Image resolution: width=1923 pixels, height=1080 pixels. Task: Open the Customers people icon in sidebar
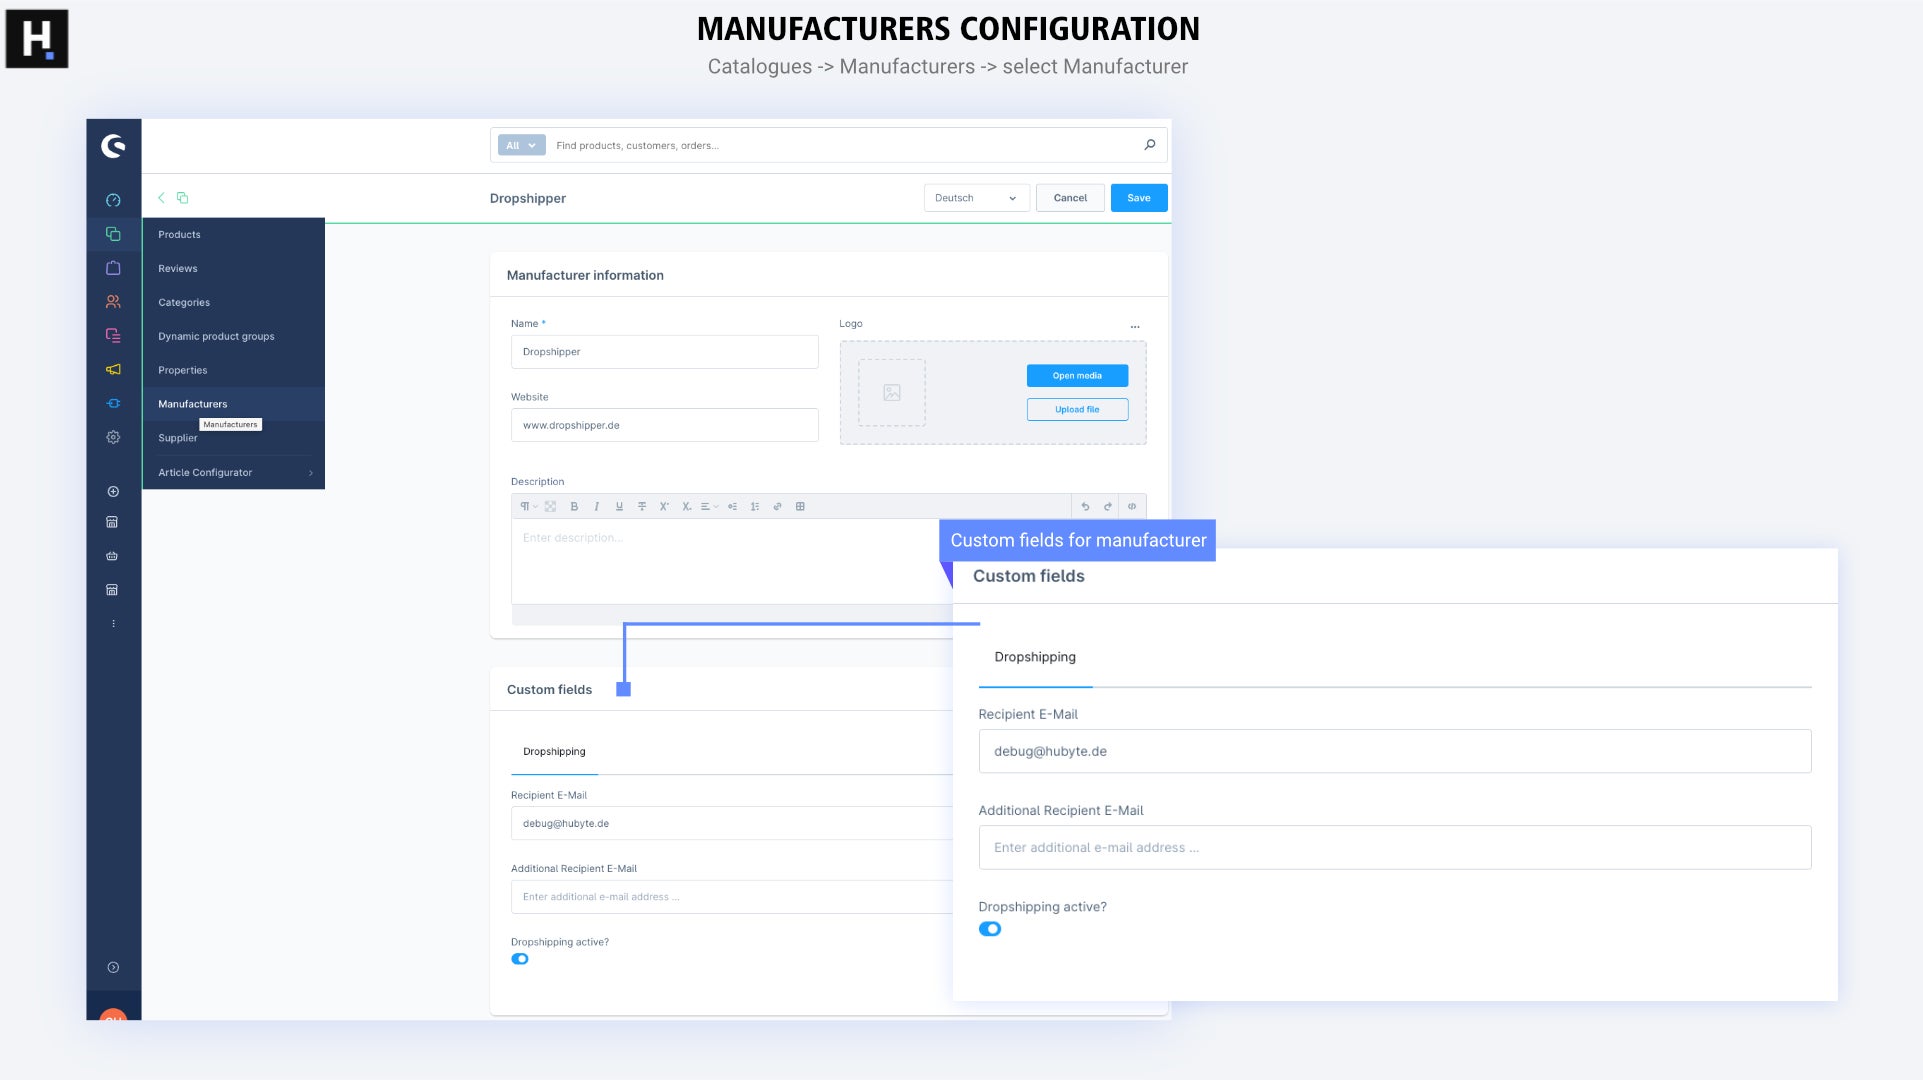(x=113, y=302)
